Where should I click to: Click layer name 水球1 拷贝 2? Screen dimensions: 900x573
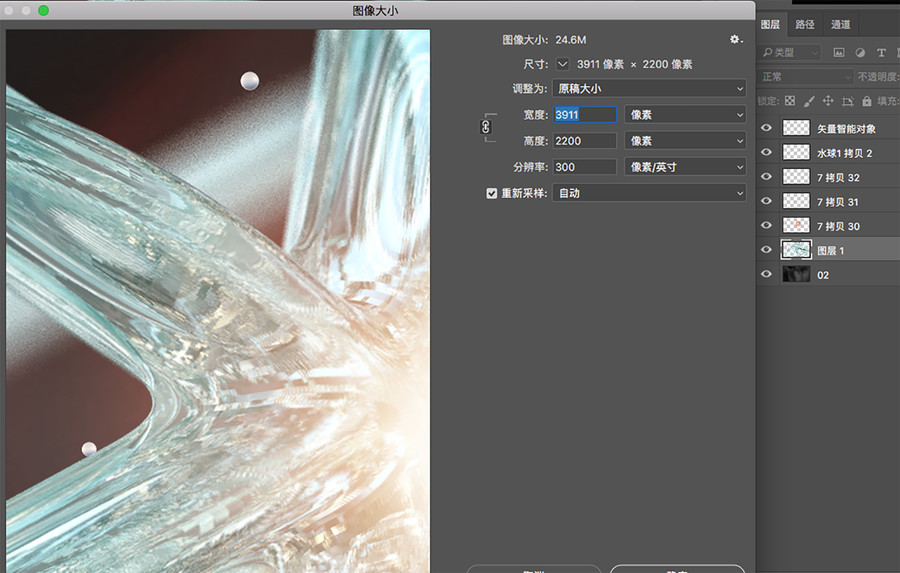pos(844,153)
